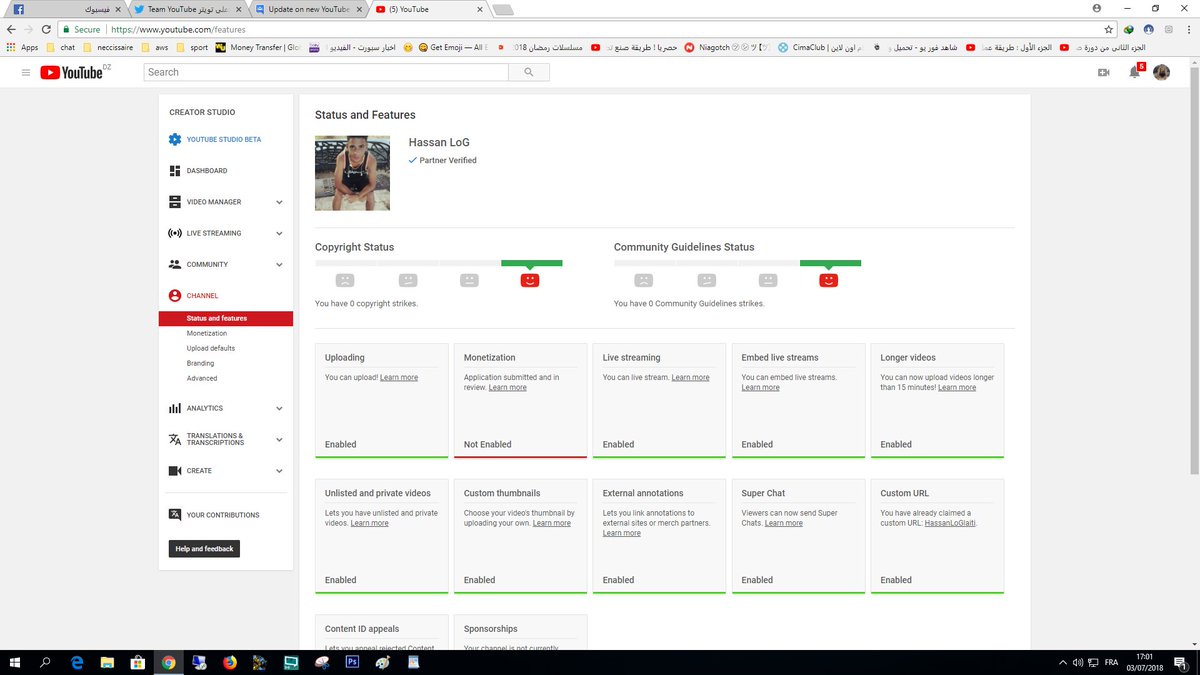Open the YouTube hamburger guide menu

pyautogui.click(x=26, y=72)
